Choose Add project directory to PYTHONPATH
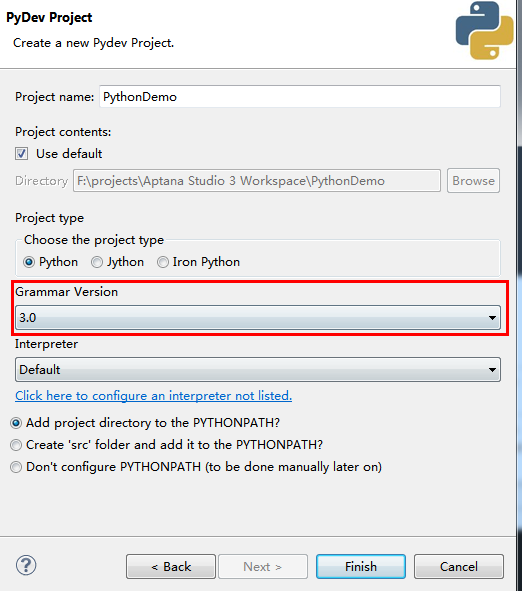522x591 pixels. pyautogui.click(x=16, y=423)
